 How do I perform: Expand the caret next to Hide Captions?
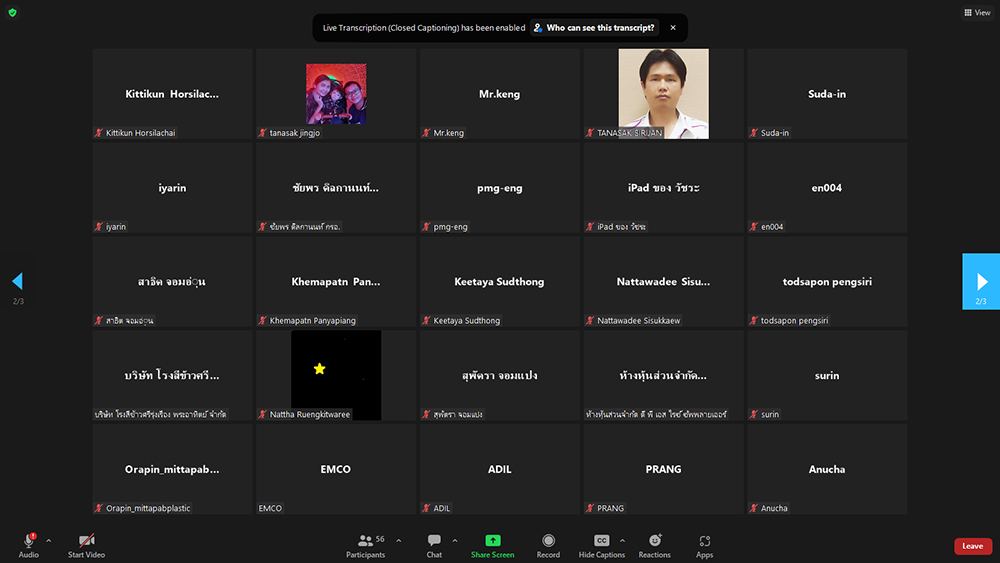point(622,540)
